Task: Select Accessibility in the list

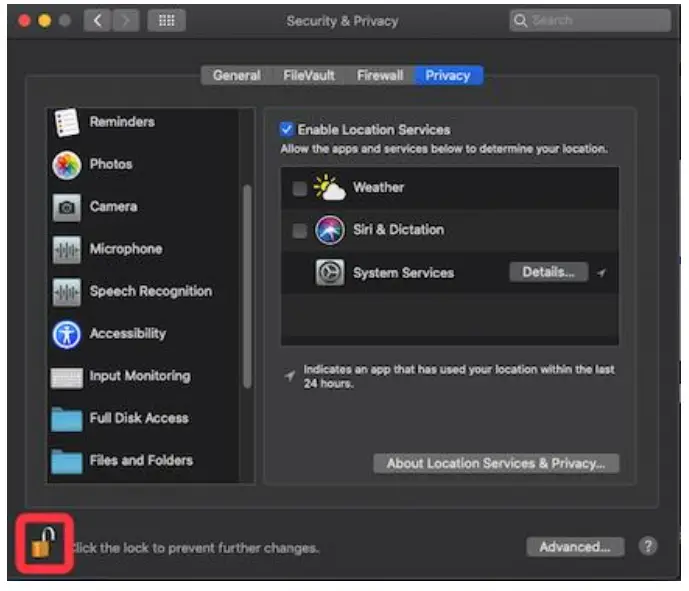Action: pos(128,333)
